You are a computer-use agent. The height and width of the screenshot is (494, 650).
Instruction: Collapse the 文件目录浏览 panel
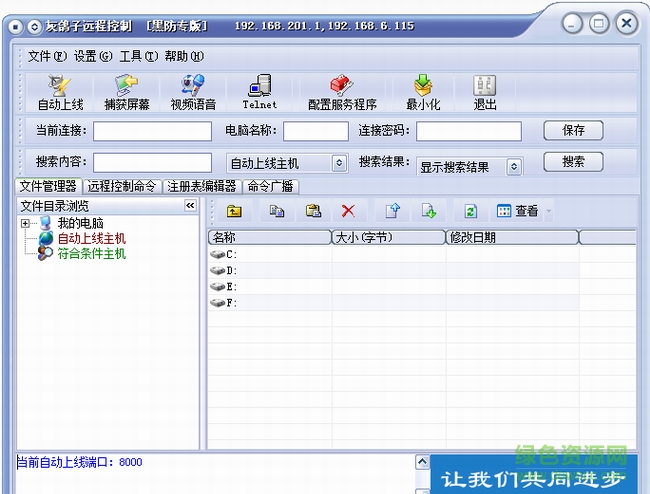[190, 205]
